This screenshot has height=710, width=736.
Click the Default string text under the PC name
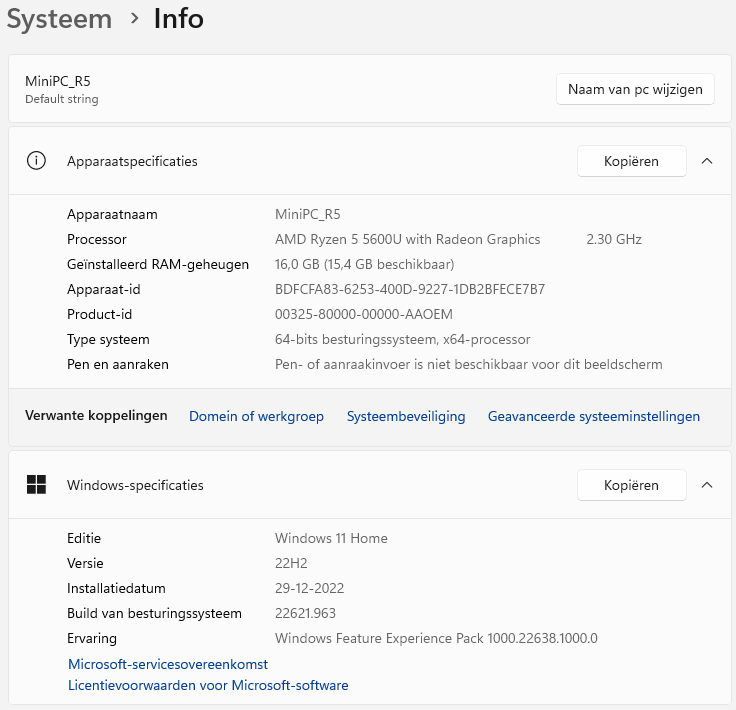[x=62, y=99]
